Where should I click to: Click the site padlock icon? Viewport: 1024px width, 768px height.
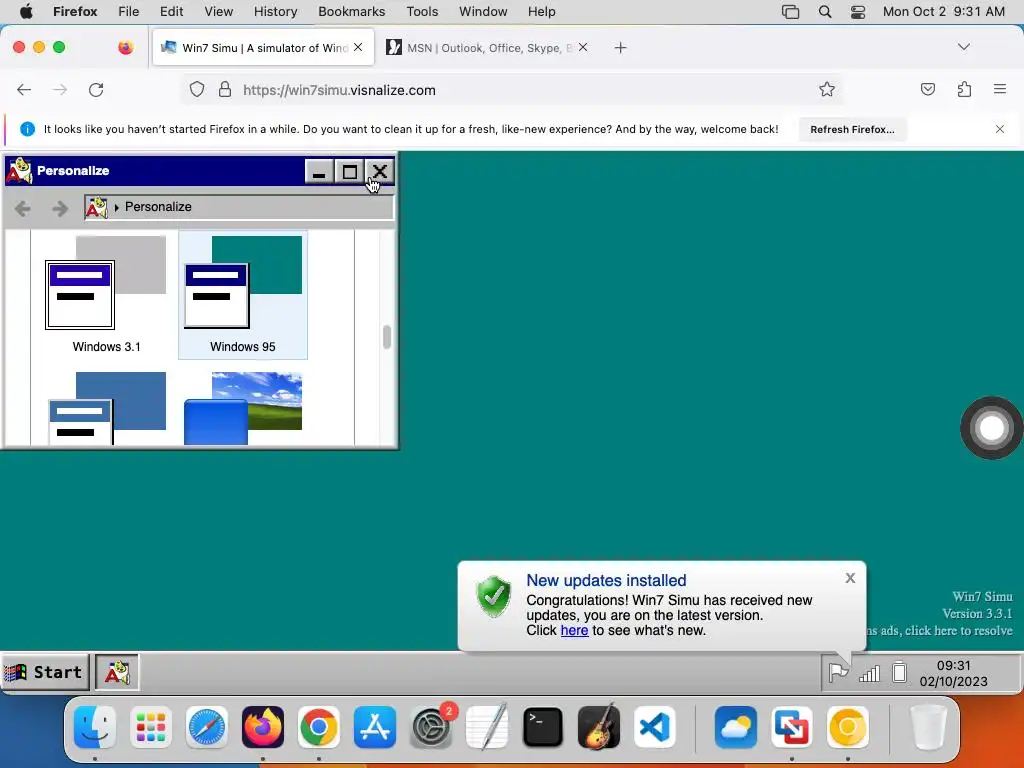pos(225,89)
